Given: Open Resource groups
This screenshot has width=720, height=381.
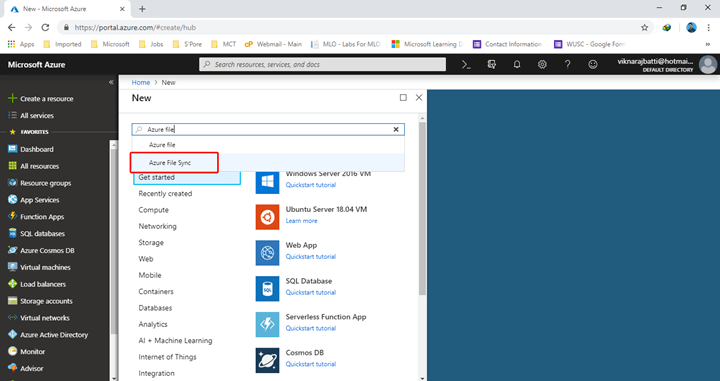Looking at the screenshot, I should (x=39, y=183).
